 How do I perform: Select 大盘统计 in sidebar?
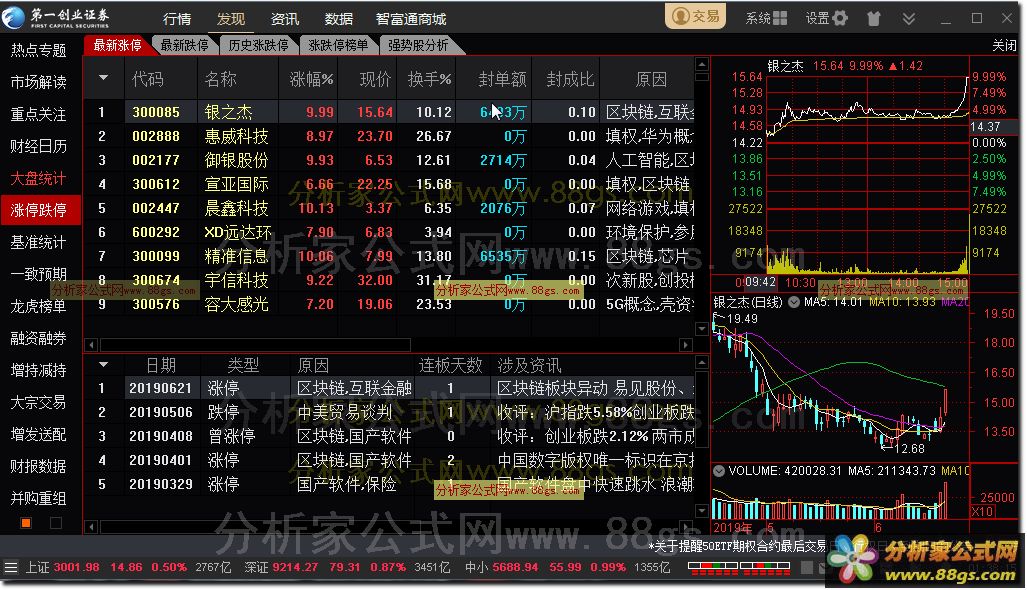(38, 178)
